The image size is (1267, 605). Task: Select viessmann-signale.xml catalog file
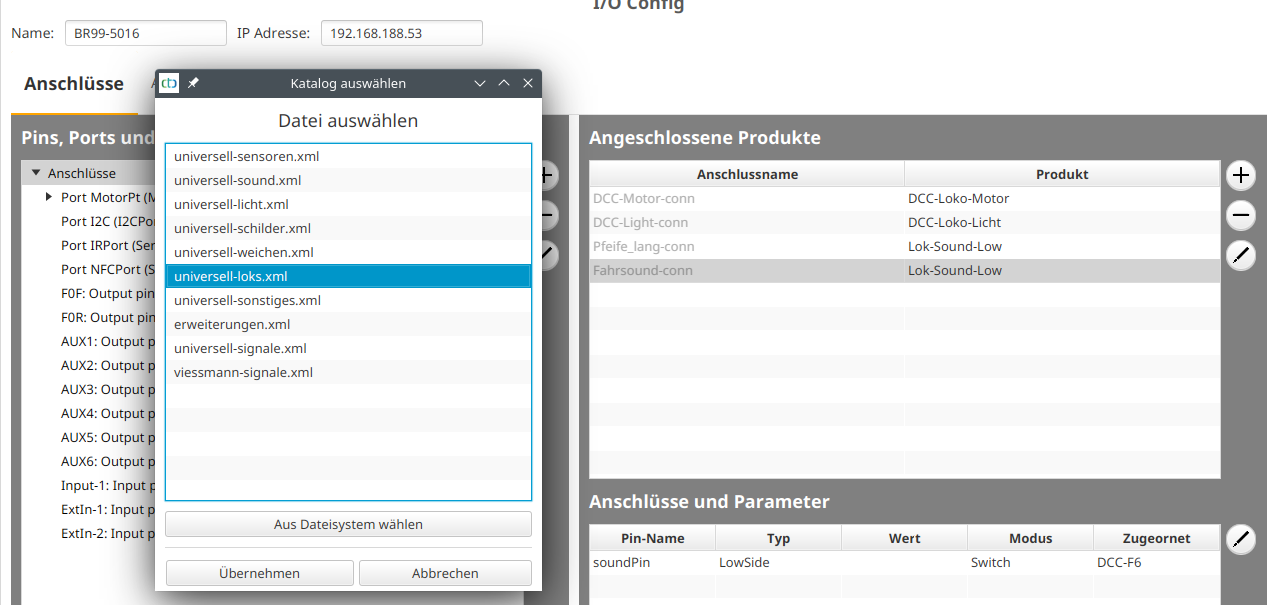243,373
